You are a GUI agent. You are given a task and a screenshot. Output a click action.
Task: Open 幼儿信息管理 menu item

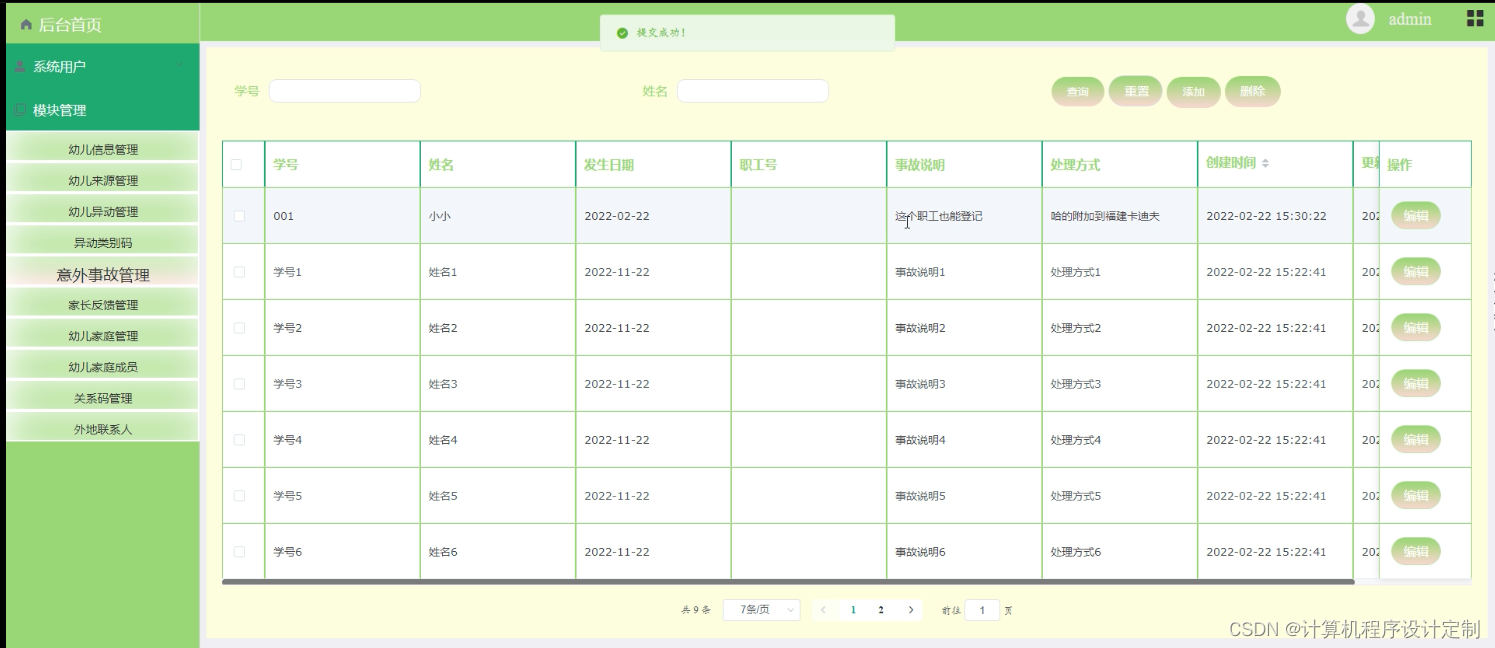[x=102, y=150]
